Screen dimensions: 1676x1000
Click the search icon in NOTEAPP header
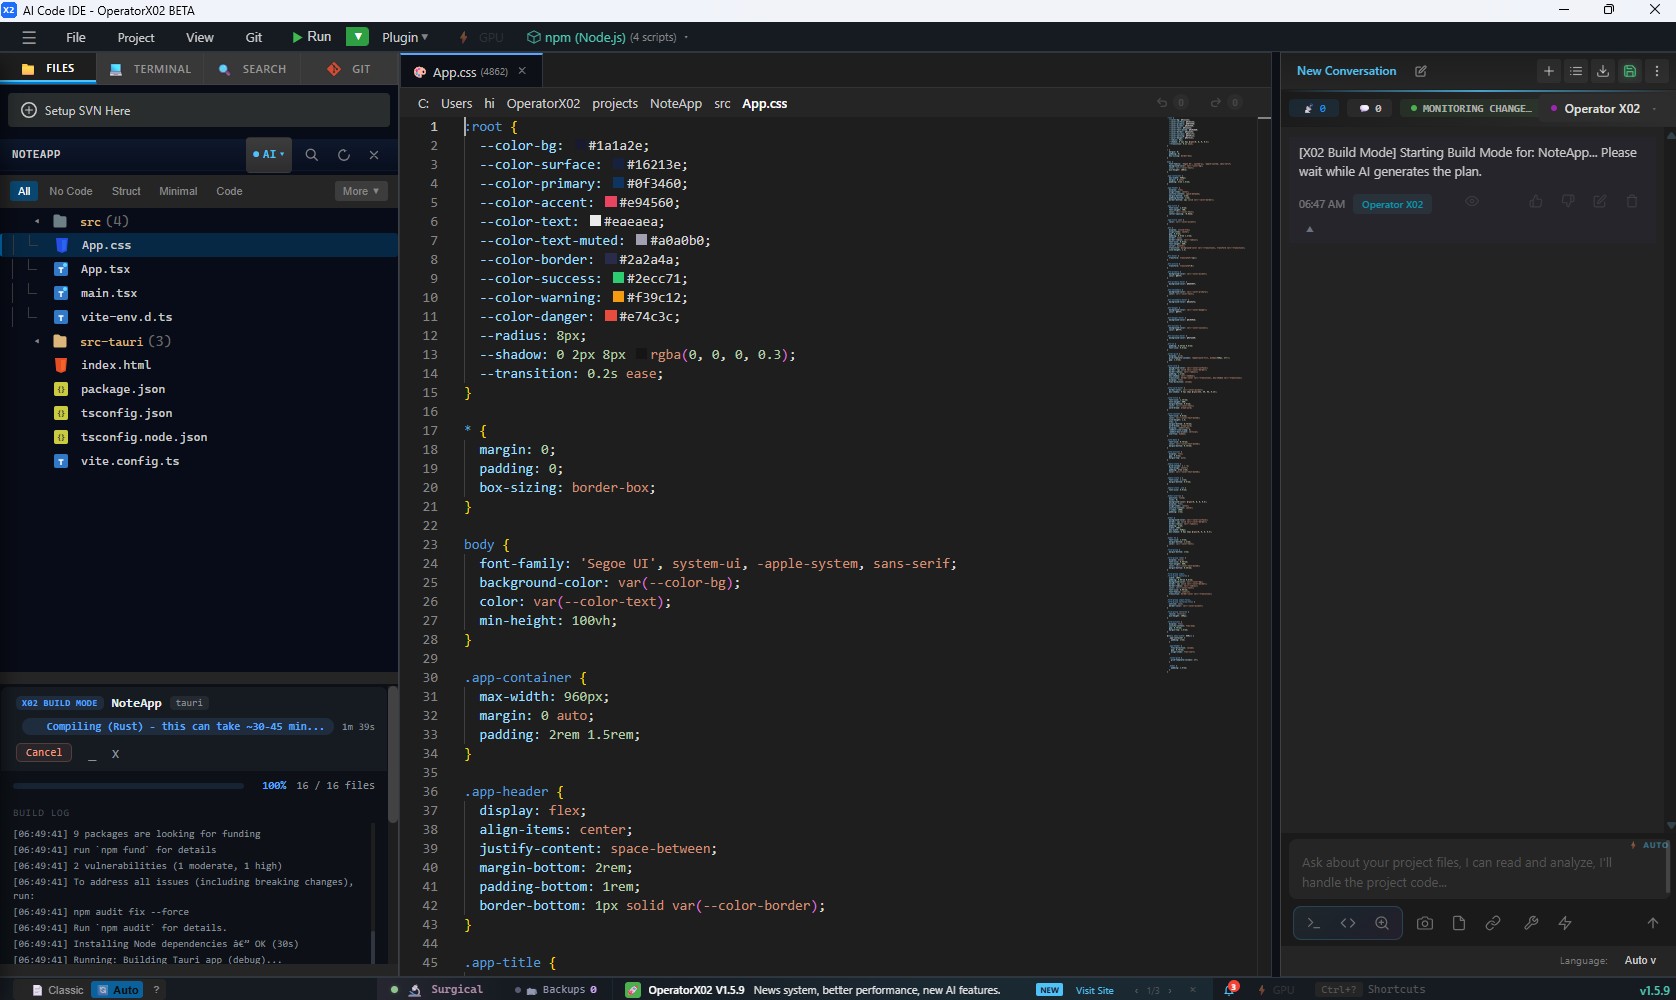312,155
